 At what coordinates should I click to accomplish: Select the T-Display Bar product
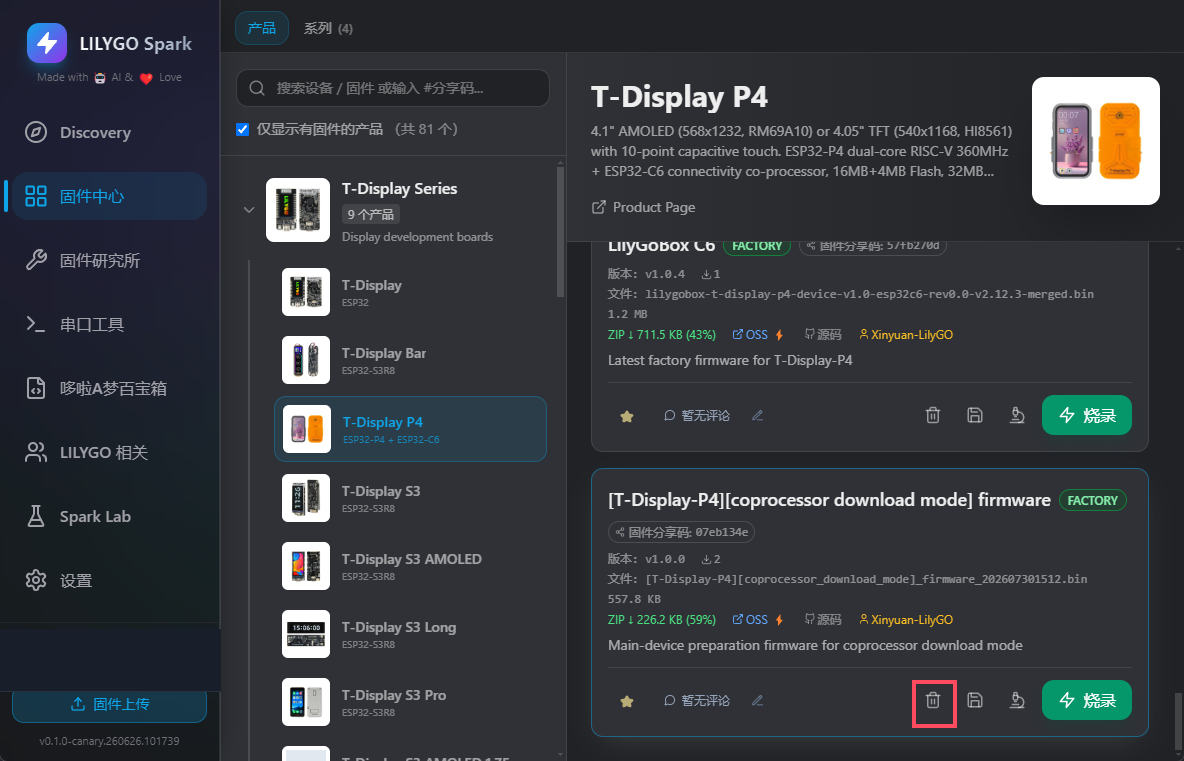tap(410, 360)
